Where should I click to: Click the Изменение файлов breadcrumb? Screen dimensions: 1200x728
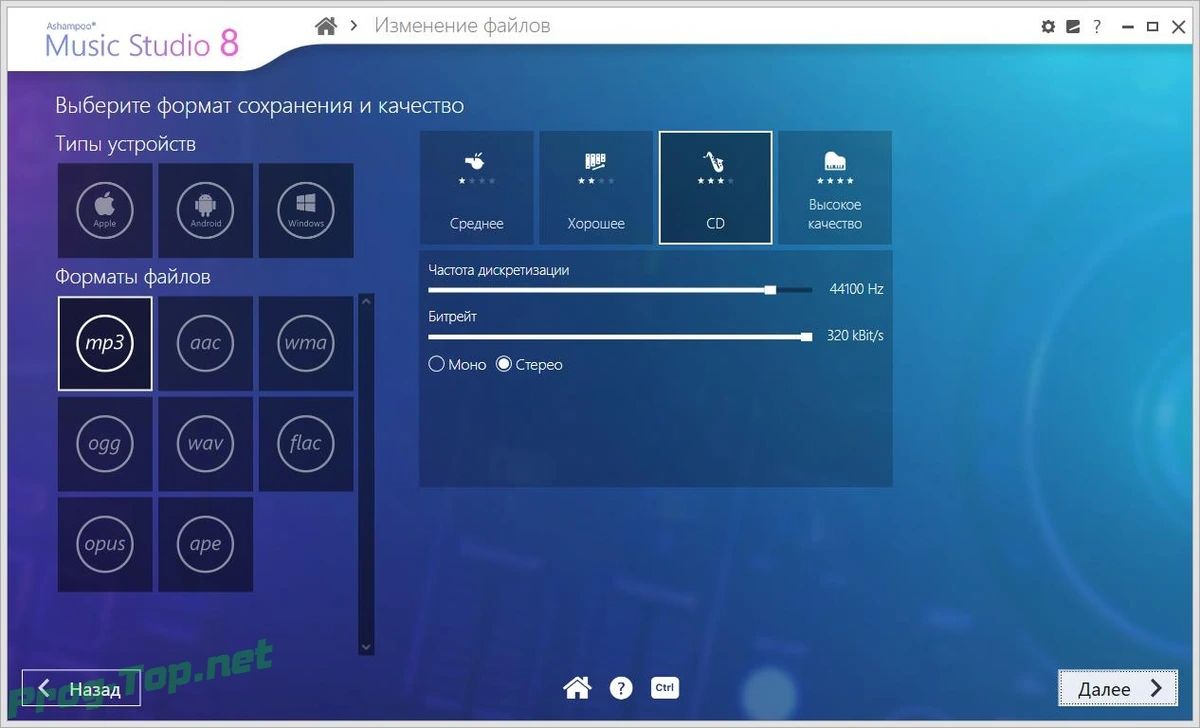pyautogui.click(x=462, y=26)
